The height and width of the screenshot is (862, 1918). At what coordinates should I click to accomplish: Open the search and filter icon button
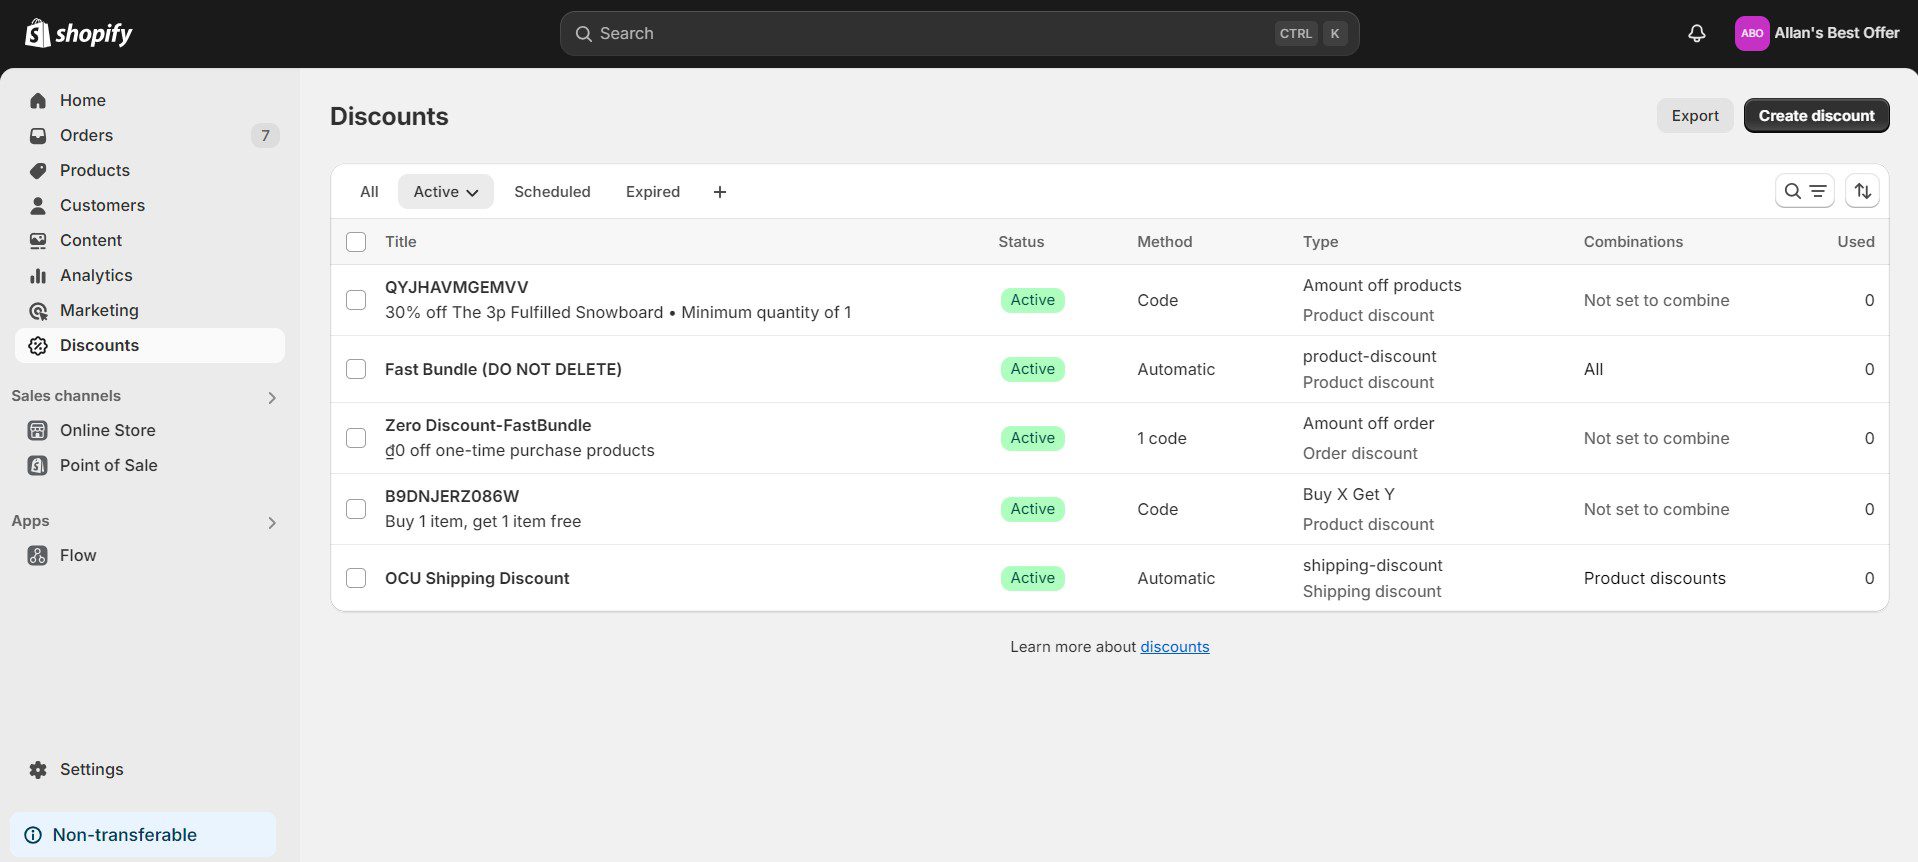coord(1804,191)
